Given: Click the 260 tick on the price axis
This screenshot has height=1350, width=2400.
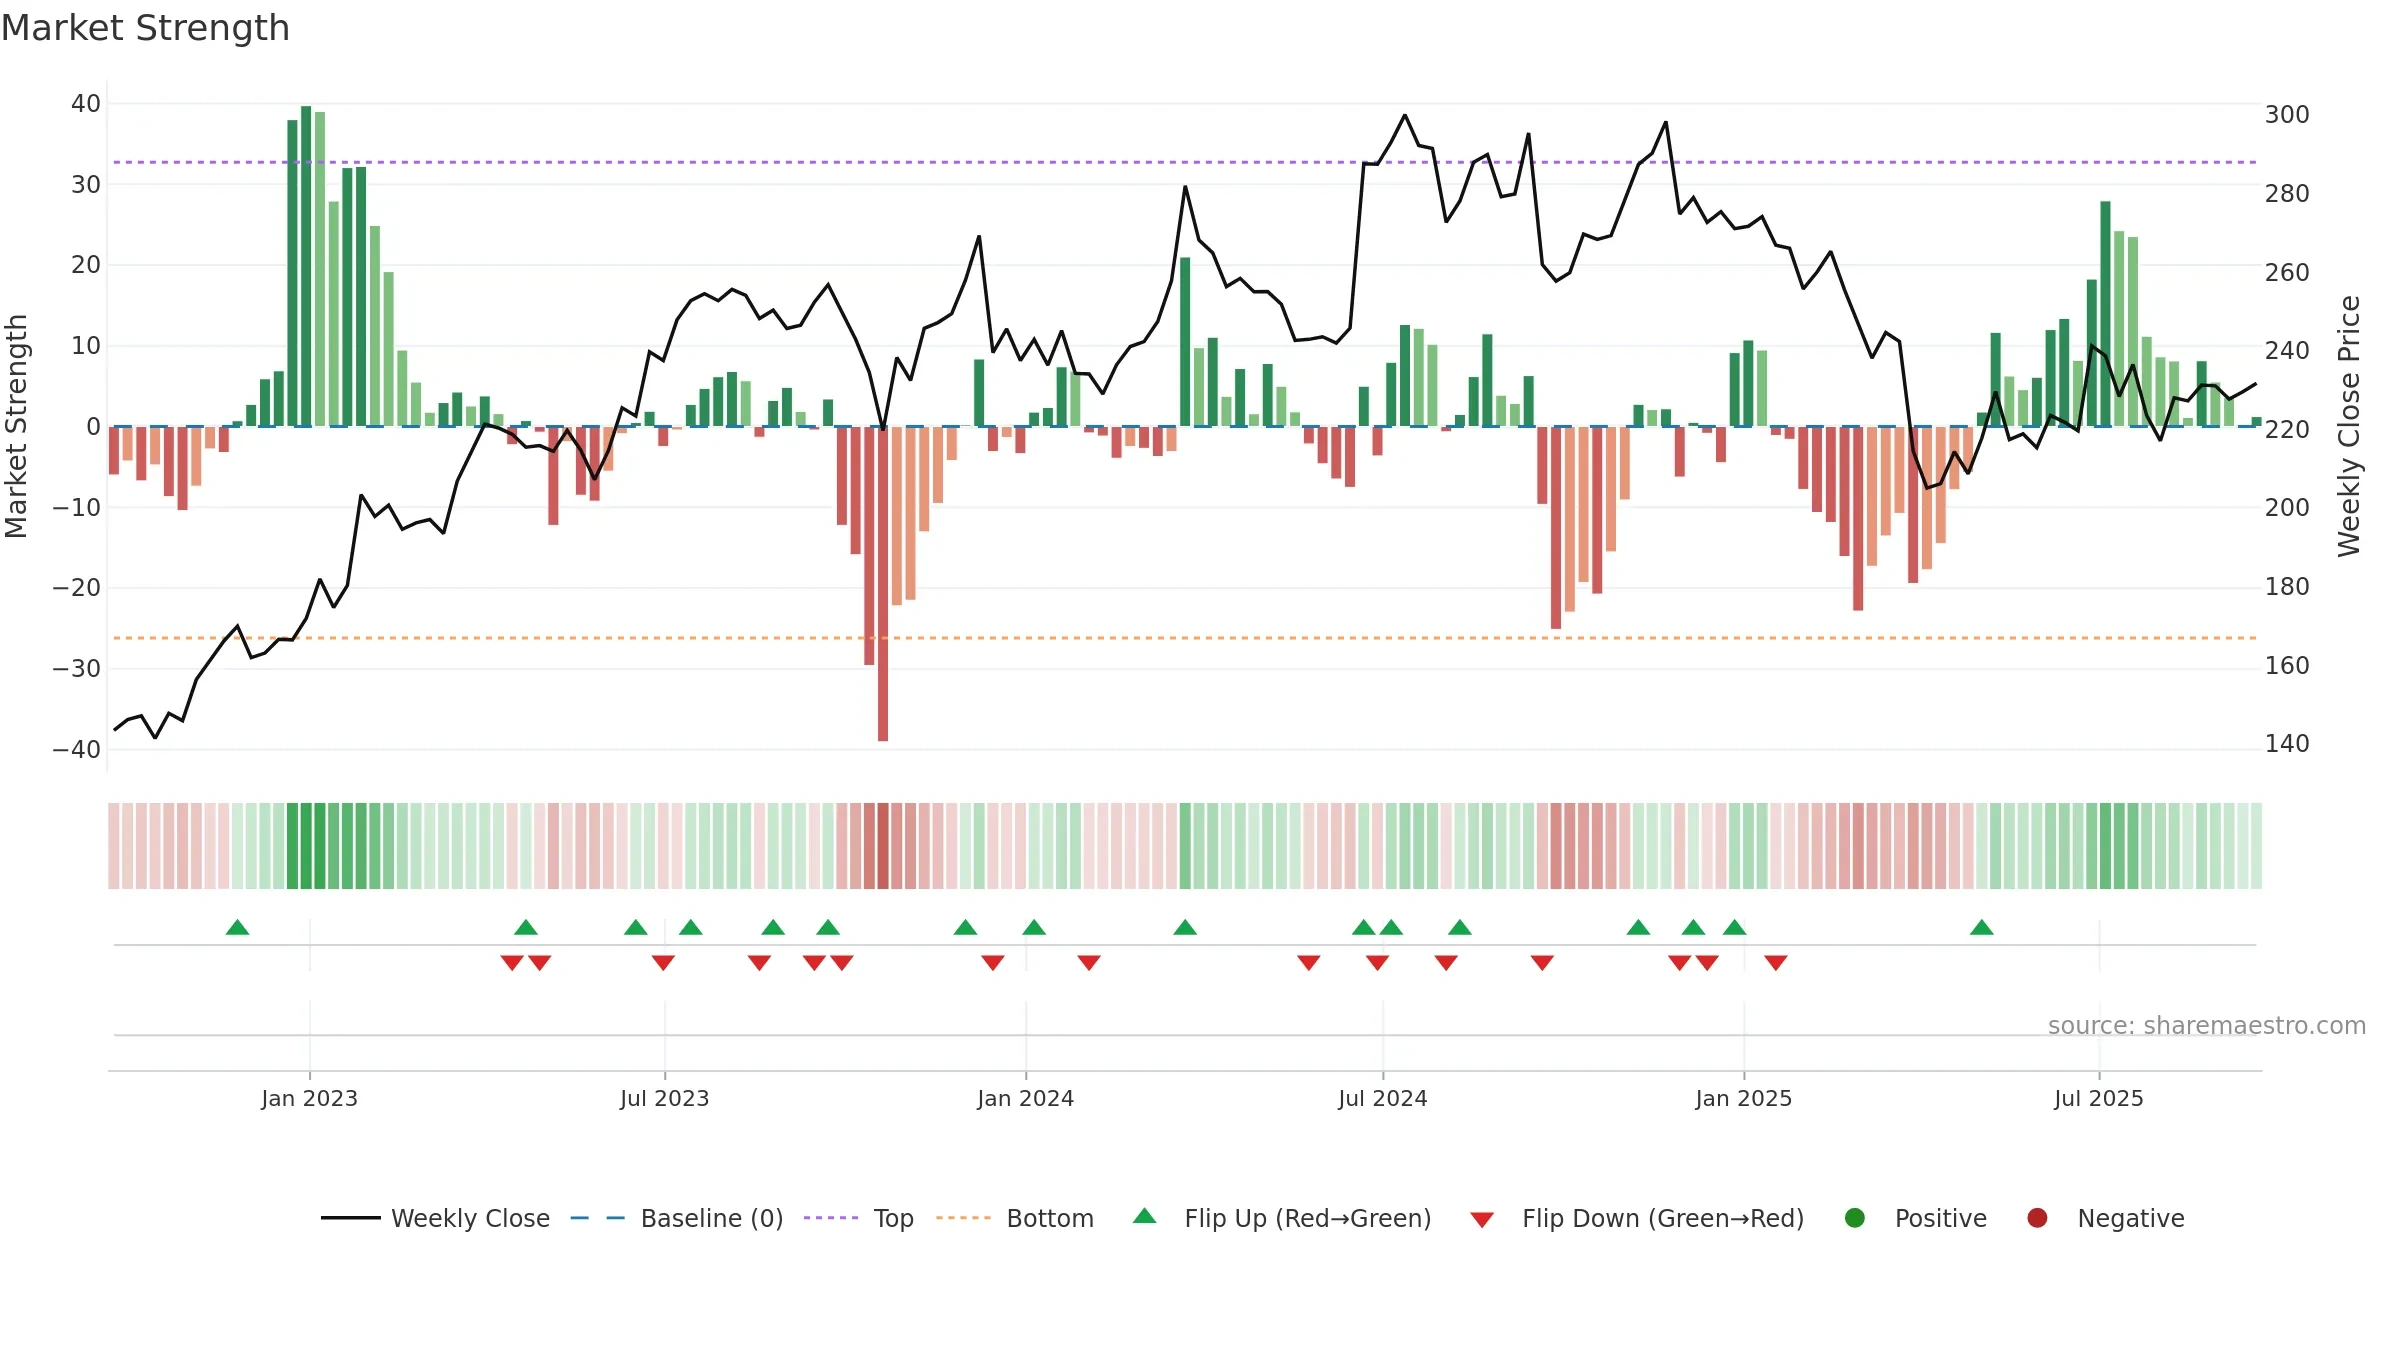Looking at the screenshot, I should 2287,273.
